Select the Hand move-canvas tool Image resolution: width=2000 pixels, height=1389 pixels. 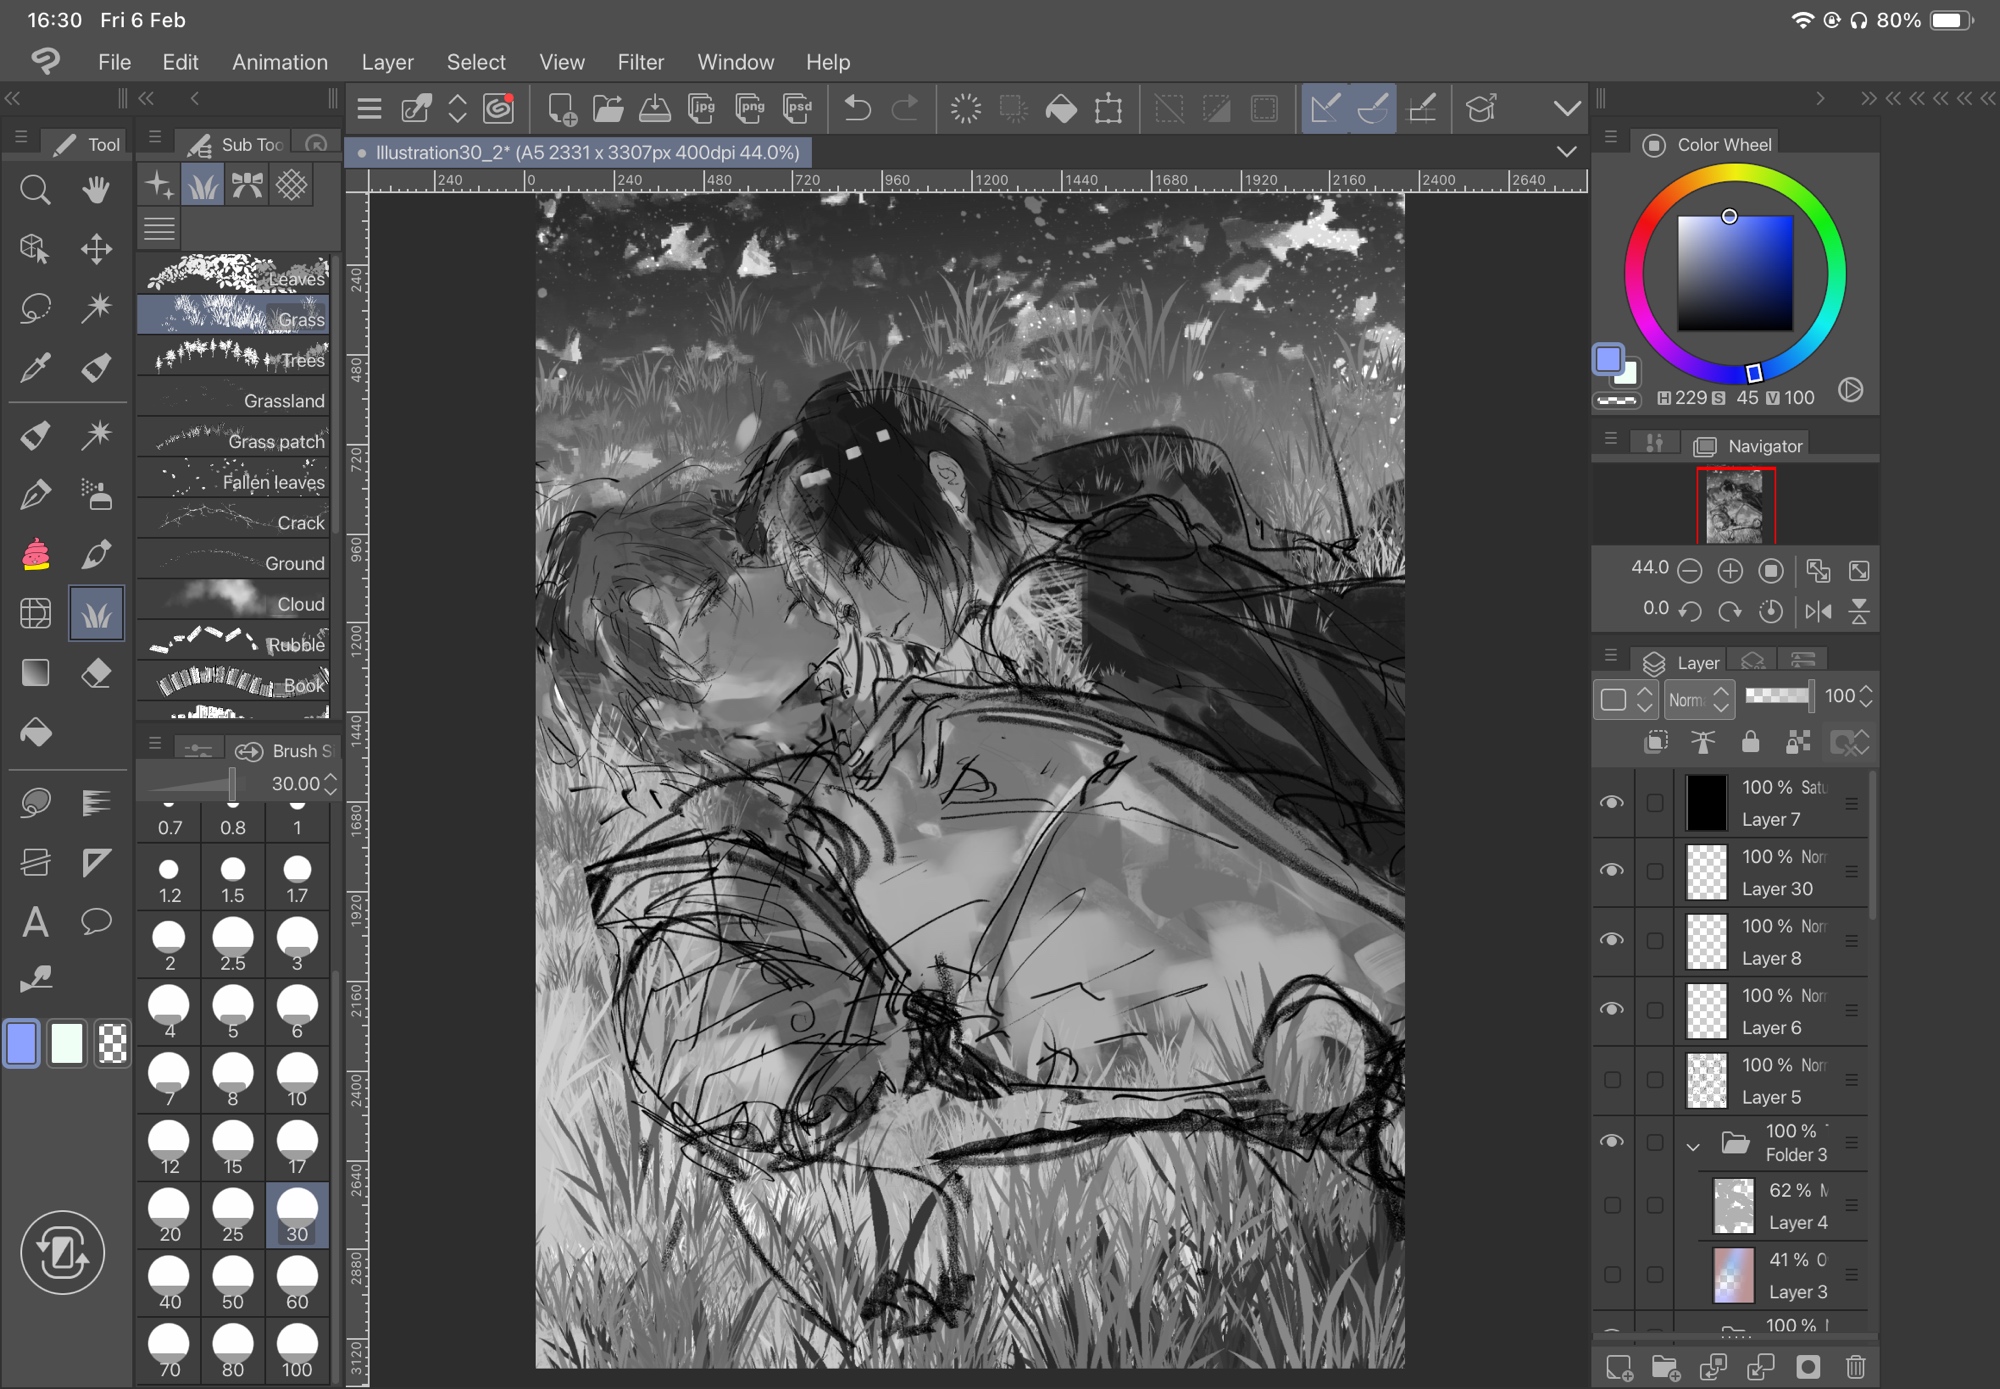pos(96,189)
